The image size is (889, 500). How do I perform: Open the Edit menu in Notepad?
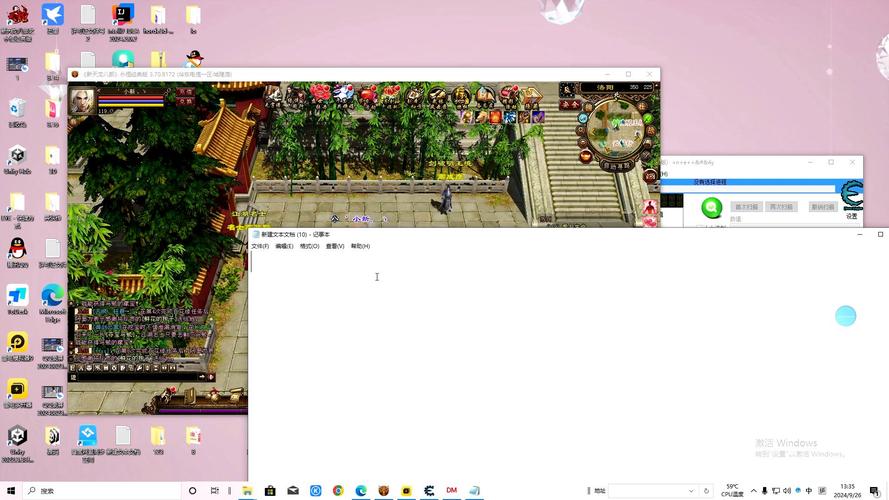point(284,246)
